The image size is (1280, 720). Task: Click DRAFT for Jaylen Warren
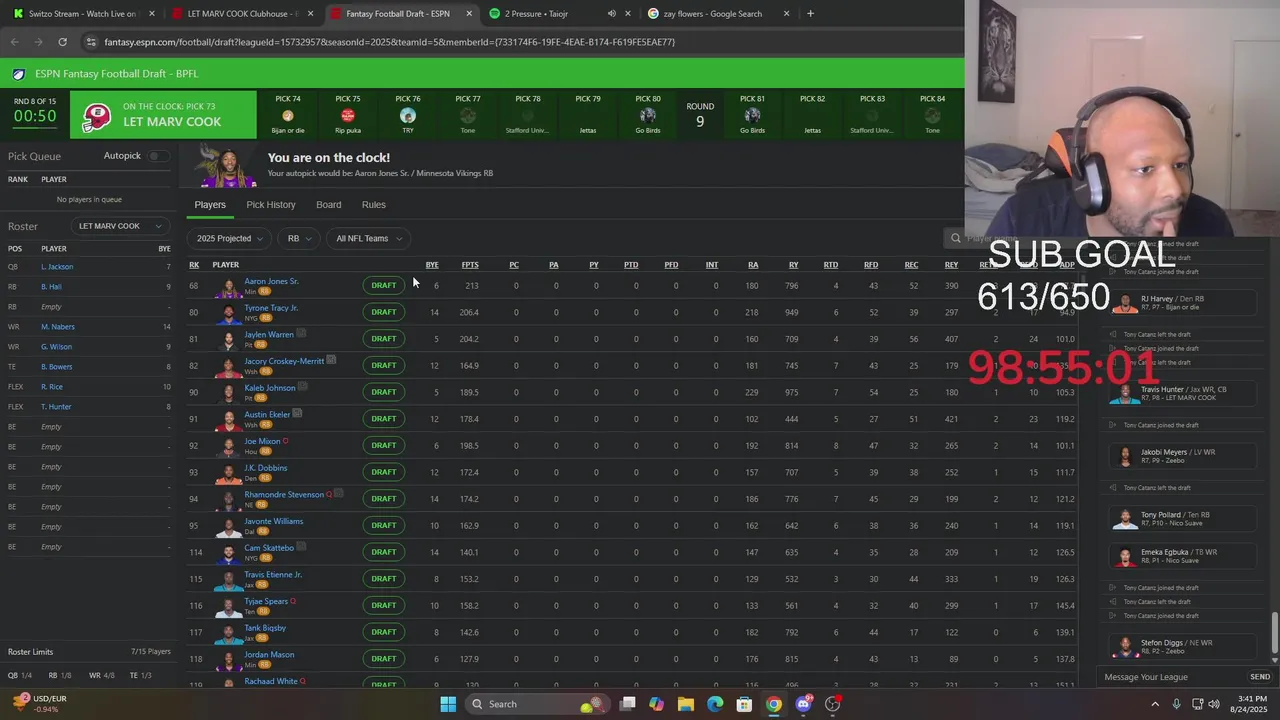click(x=384, y=339)
